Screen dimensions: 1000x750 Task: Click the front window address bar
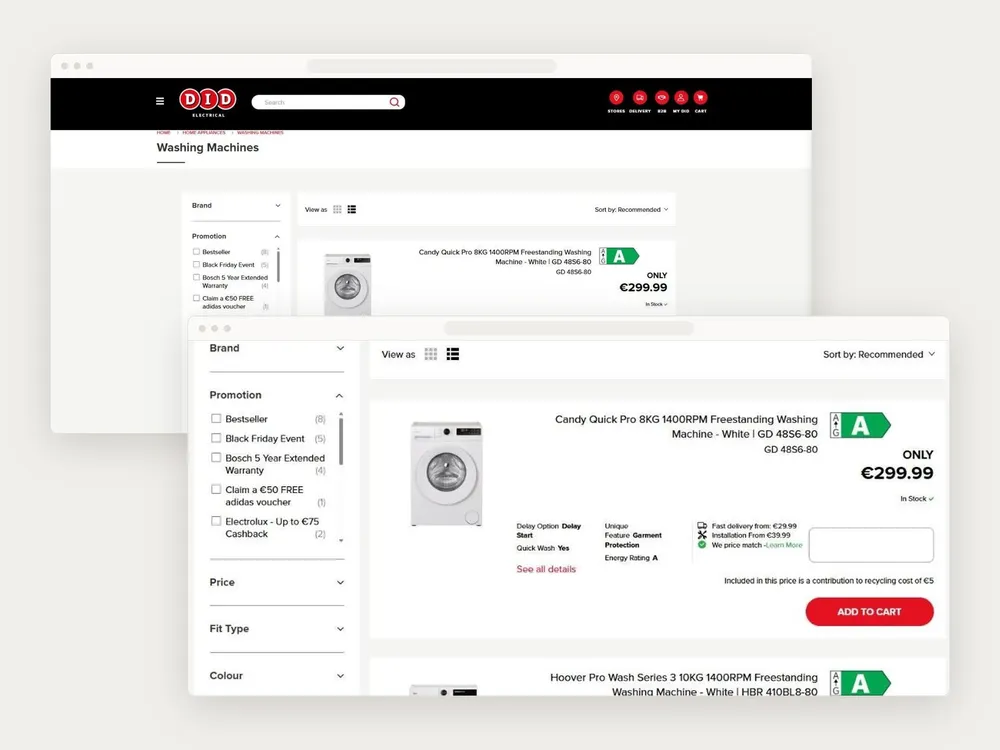[x=568, y=328]
